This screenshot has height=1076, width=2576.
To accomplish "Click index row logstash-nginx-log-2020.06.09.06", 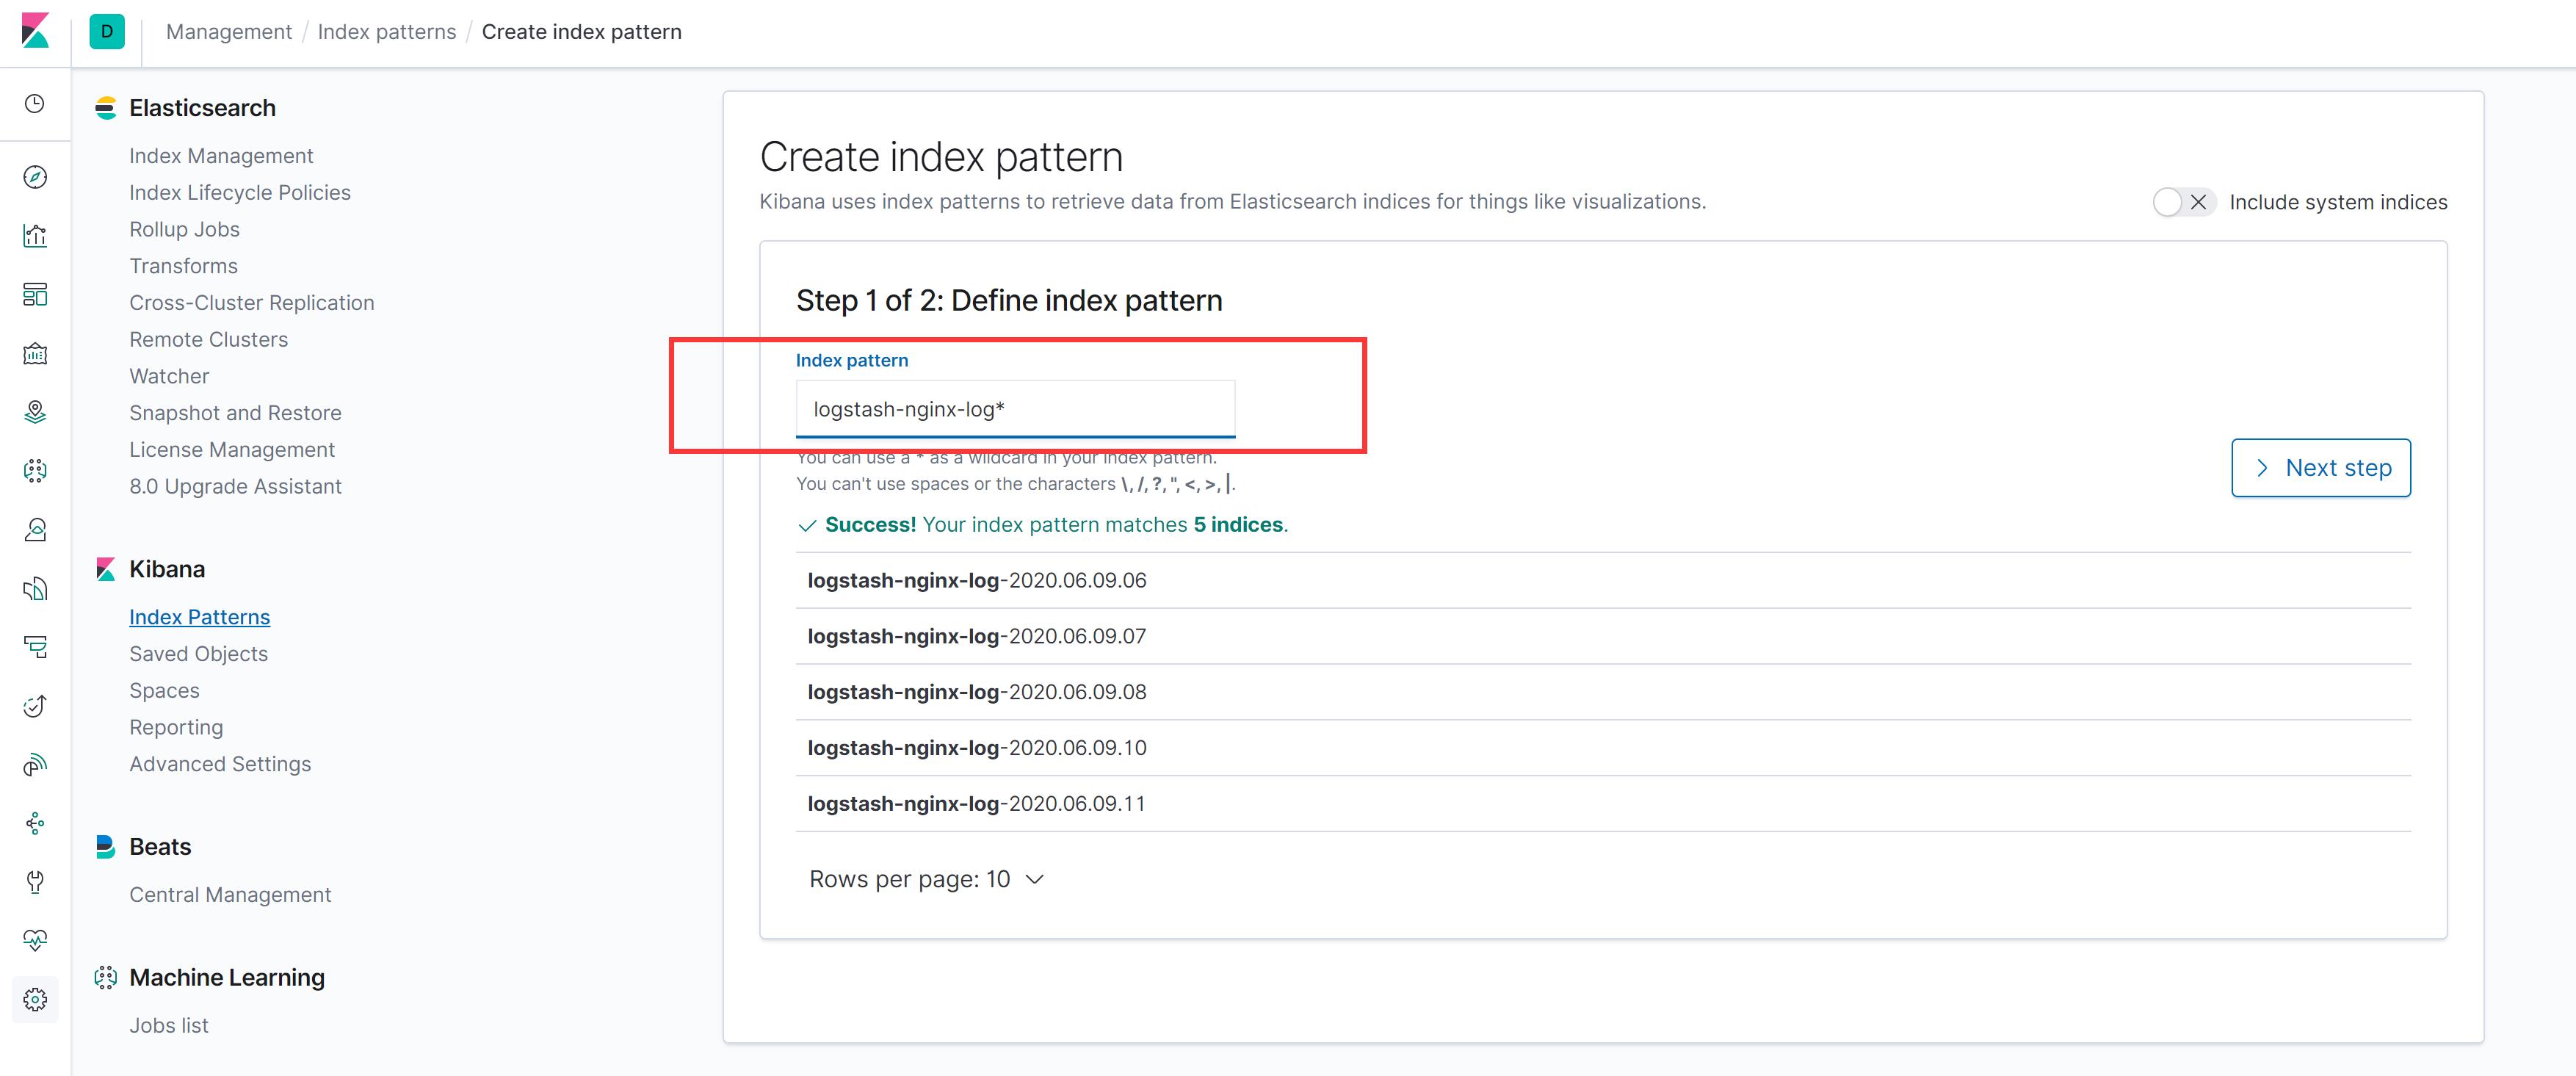I will tap(1603, 581).
